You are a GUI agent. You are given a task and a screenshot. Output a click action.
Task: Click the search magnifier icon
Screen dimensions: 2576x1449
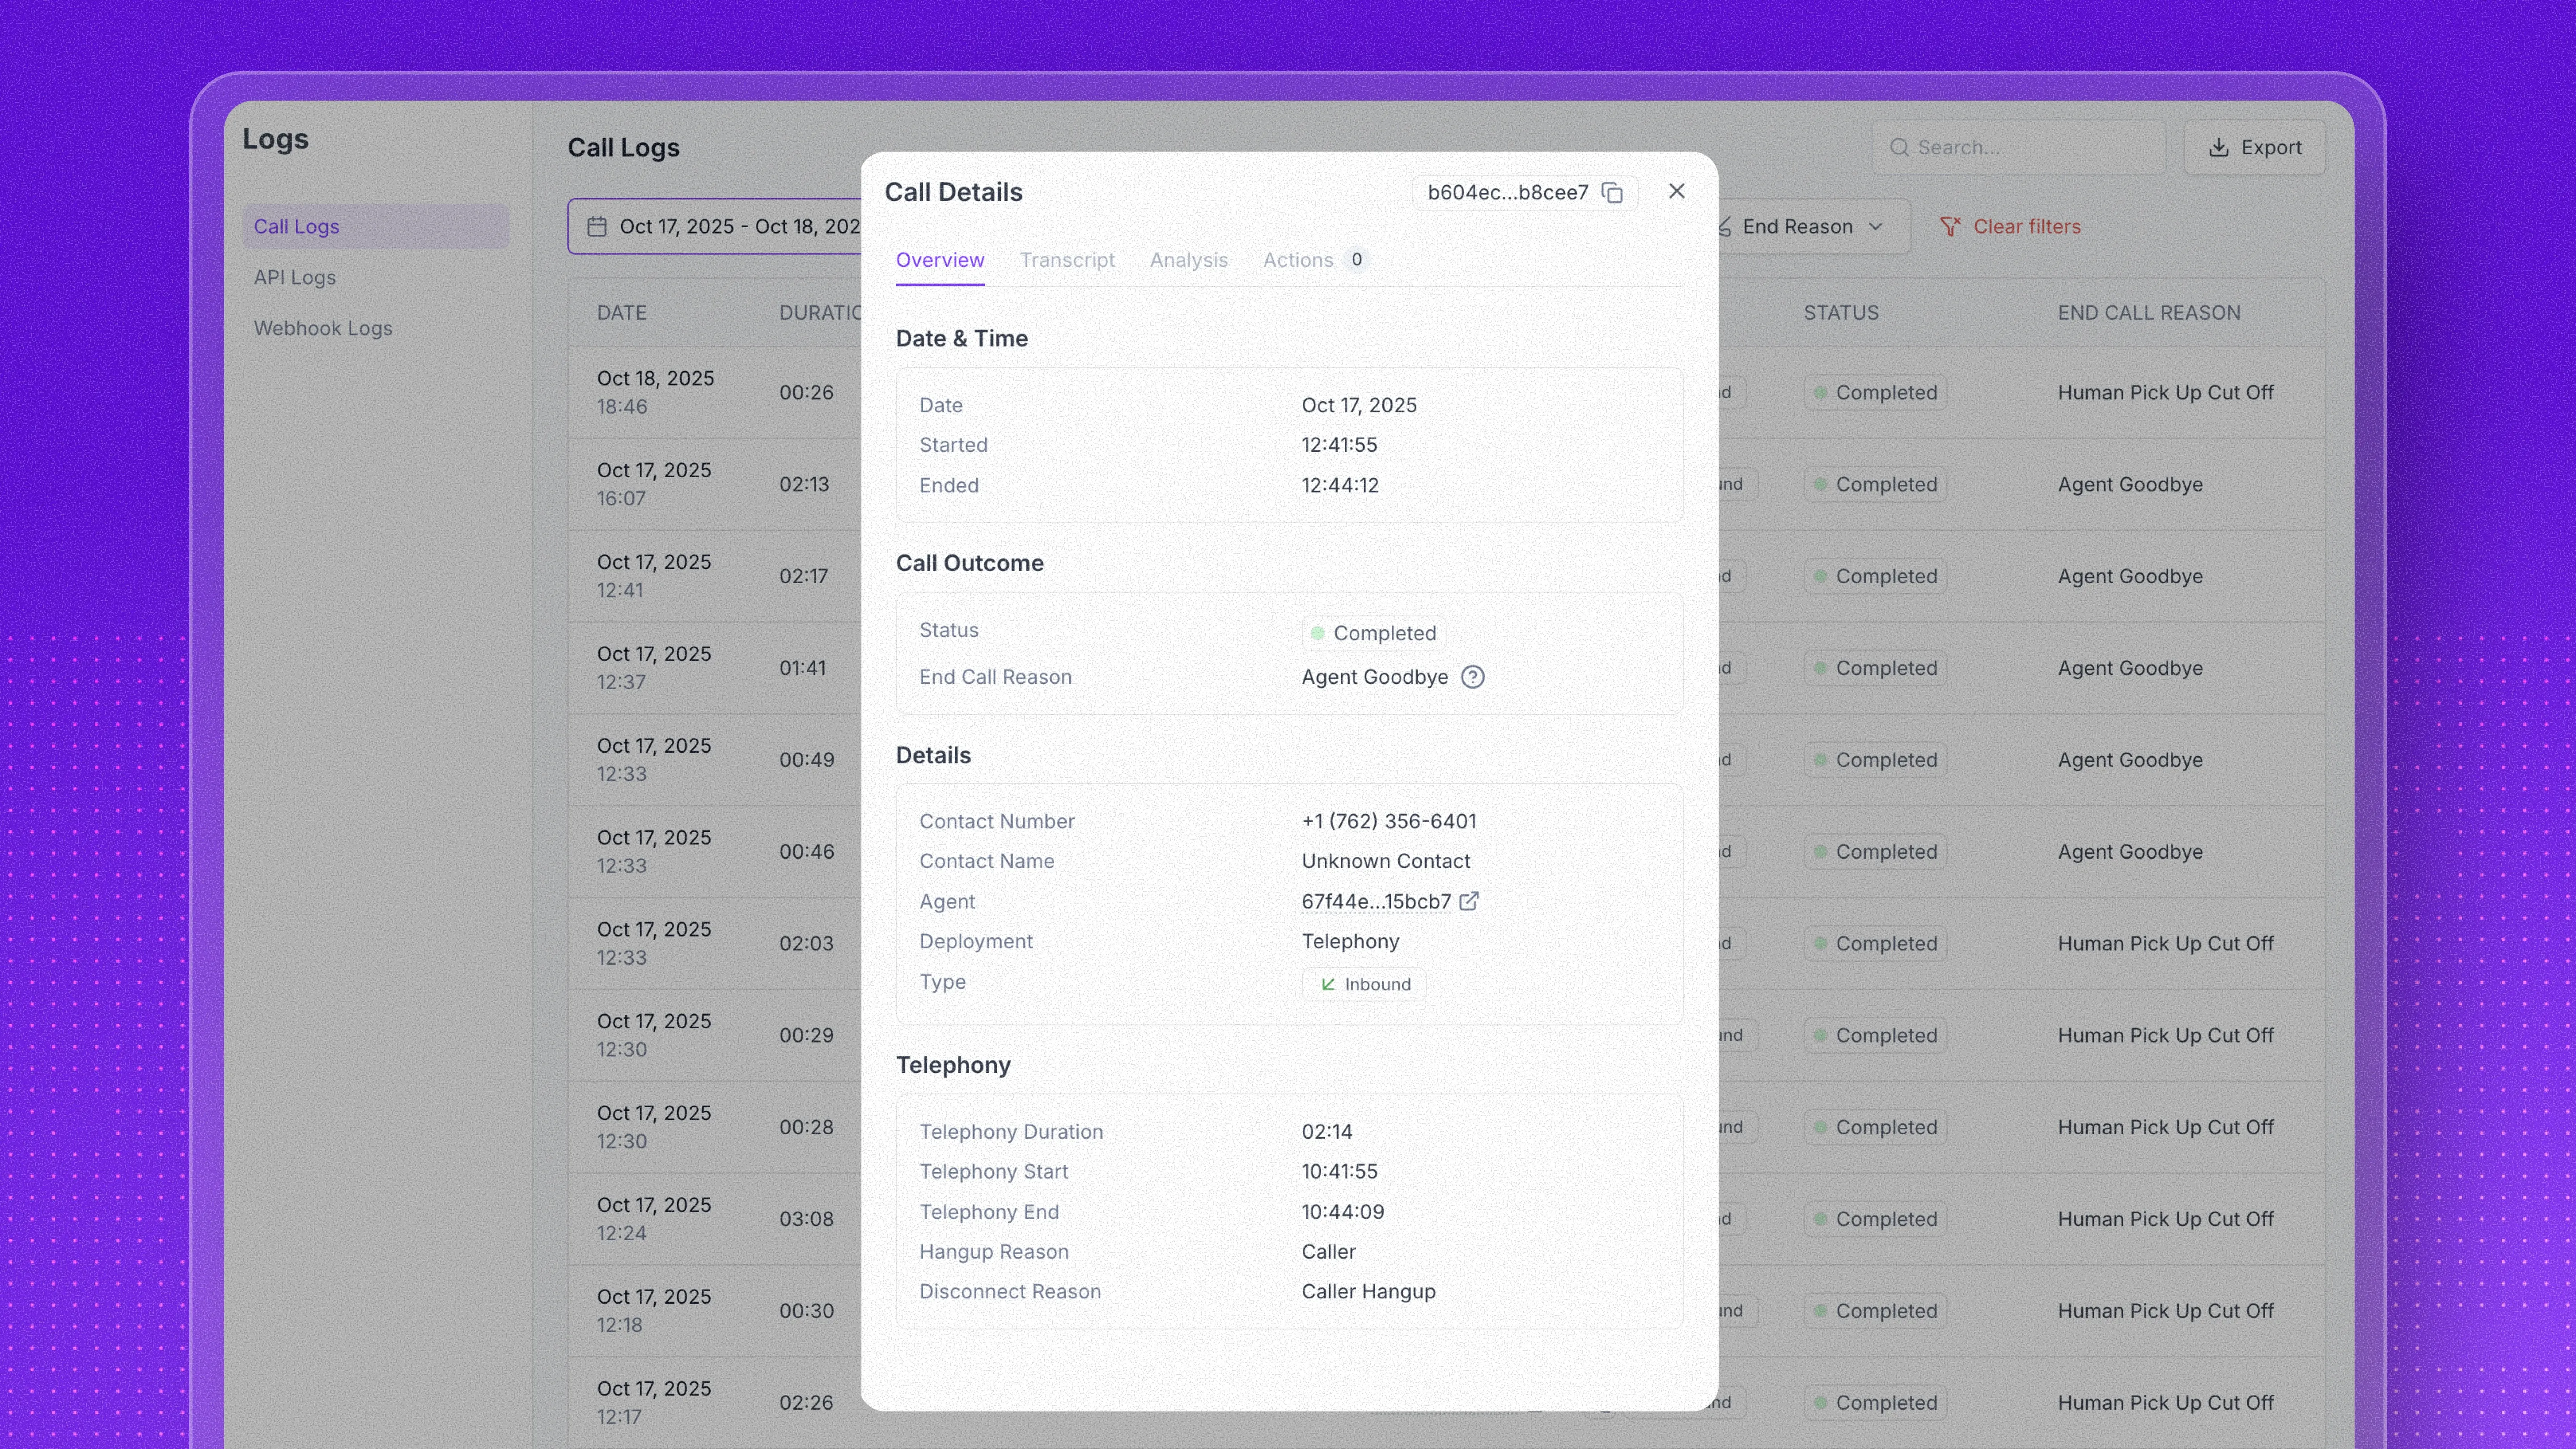coord(1898,148)
